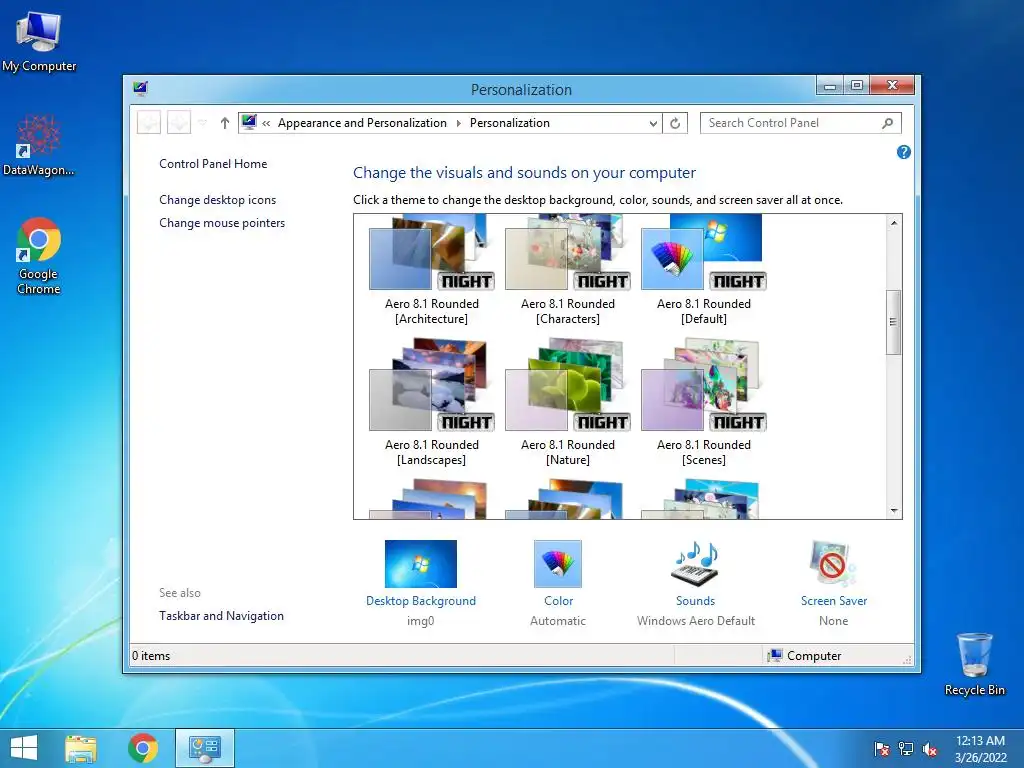The width and height of the screenshot is (1024, 768).
Task: Go up one level with the up arrow
Action: [225, 123]
